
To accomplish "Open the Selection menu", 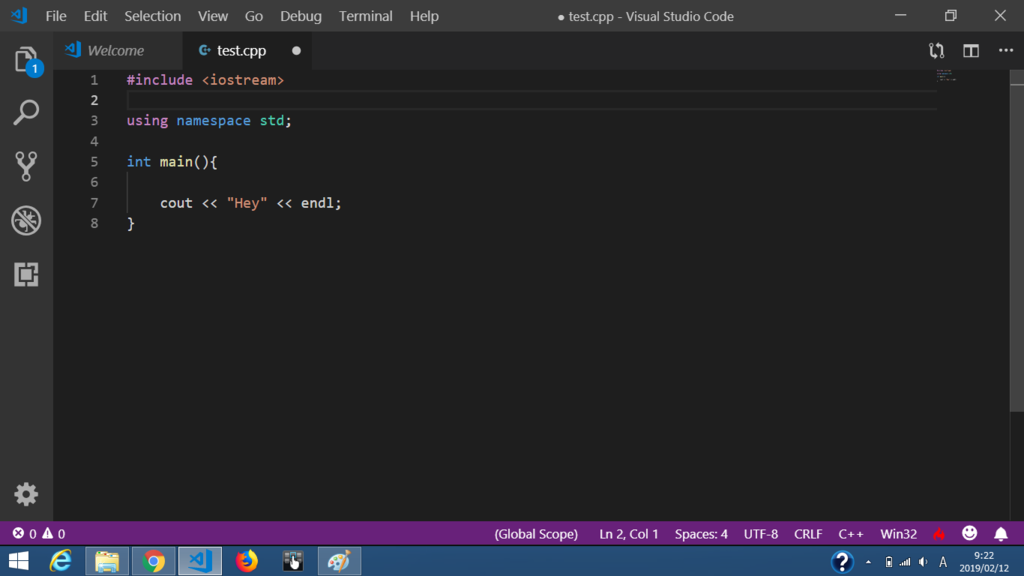I will tap(153, 16).
